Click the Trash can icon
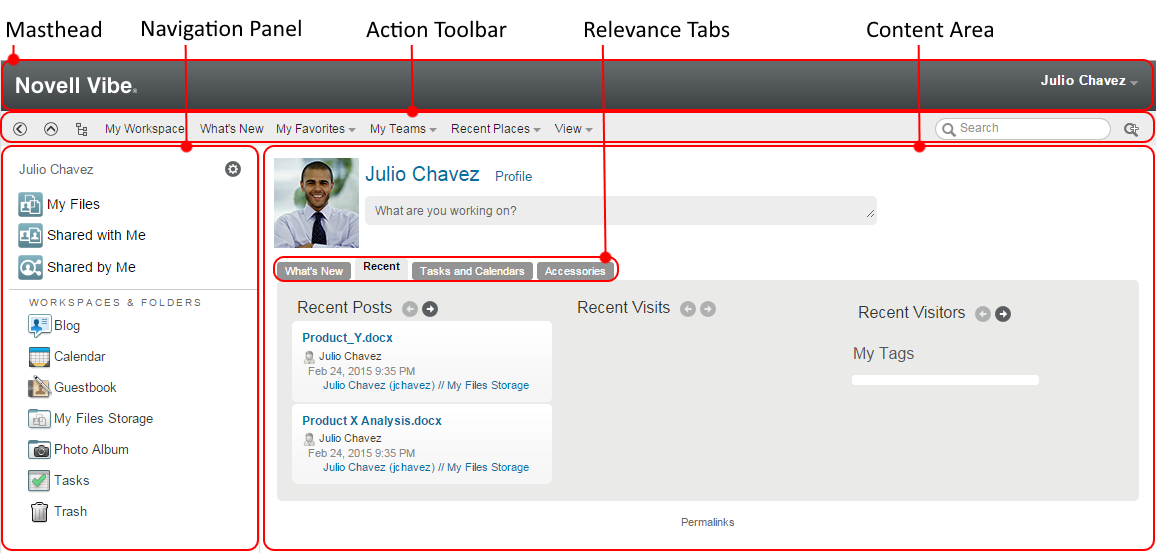Viewport: 1156px width, 553px height. pos(39,512)
